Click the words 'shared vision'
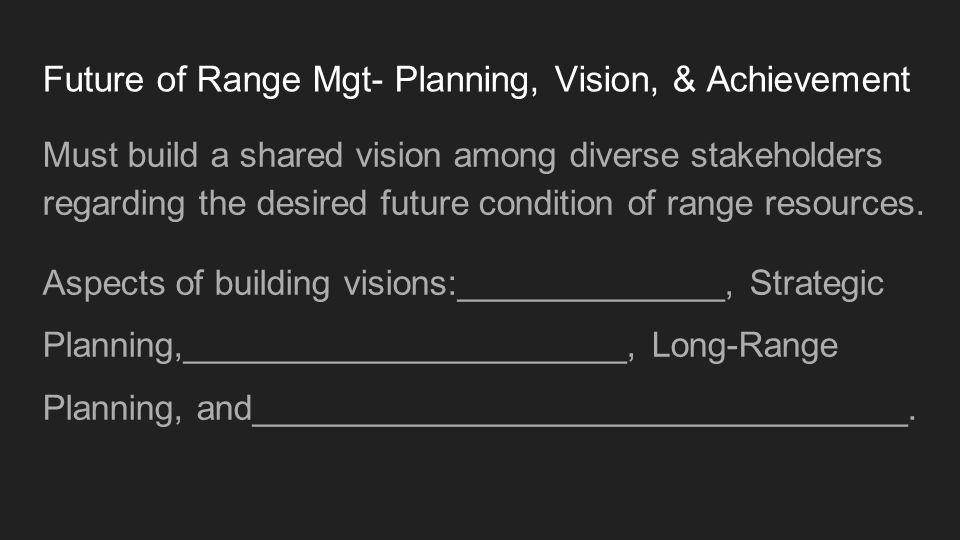Image resolution: width=960 pixels, height=540 pixels. coord(340,155)
